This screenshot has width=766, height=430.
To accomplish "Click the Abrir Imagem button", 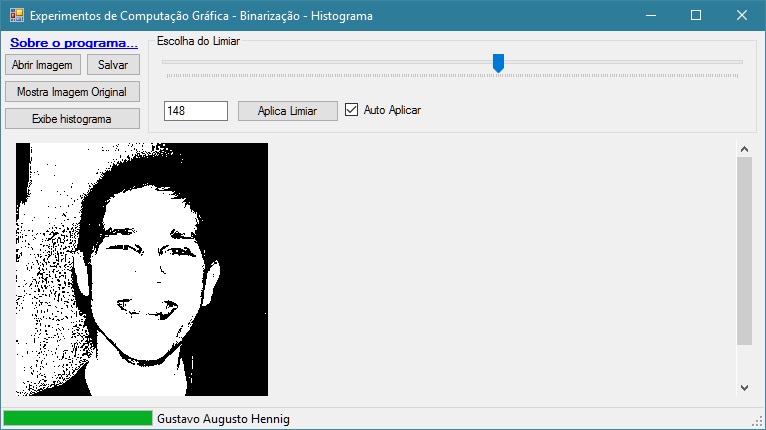I will (43, 65).
